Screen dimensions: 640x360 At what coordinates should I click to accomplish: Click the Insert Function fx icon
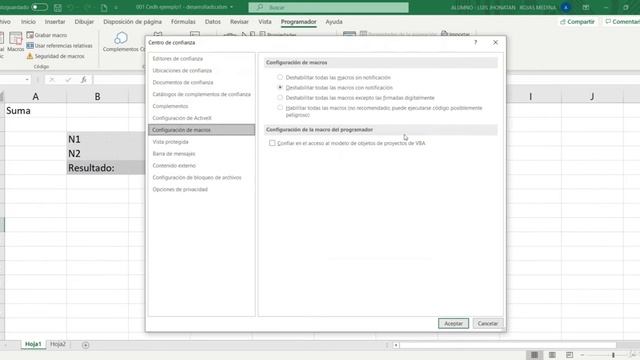[84, 80]
